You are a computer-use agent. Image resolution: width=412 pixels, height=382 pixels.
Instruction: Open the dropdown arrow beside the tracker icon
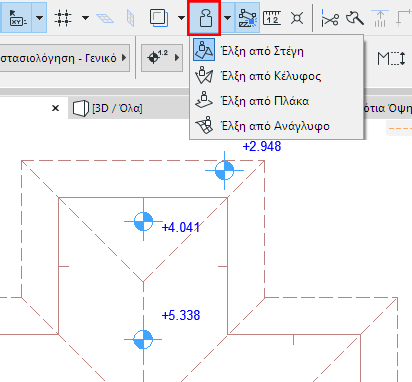click(39, 17)
